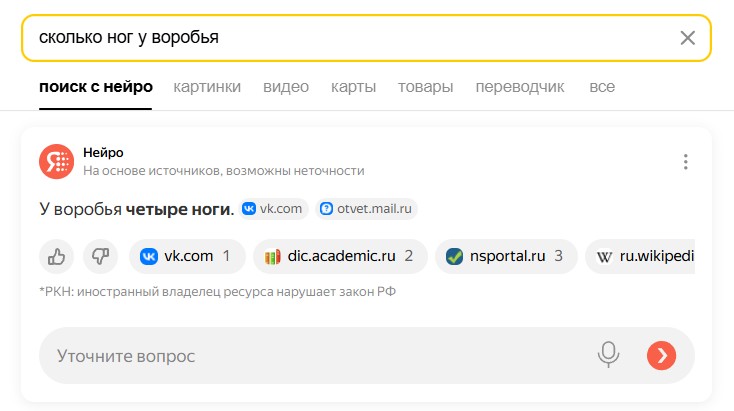Open source 2 dic.academic.ru chip
Viewport: 734px width, 411px height.
(340, 256)
